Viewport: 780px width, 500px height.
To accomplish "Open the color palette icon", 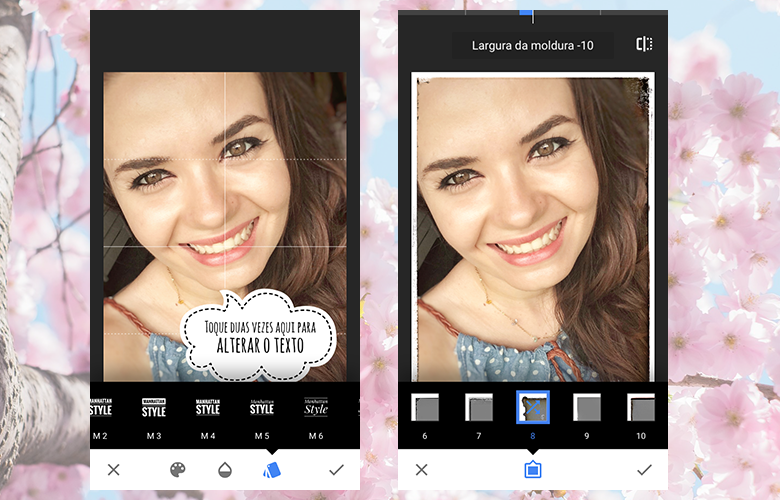I will pyautogui.click(x=178, y=470).
